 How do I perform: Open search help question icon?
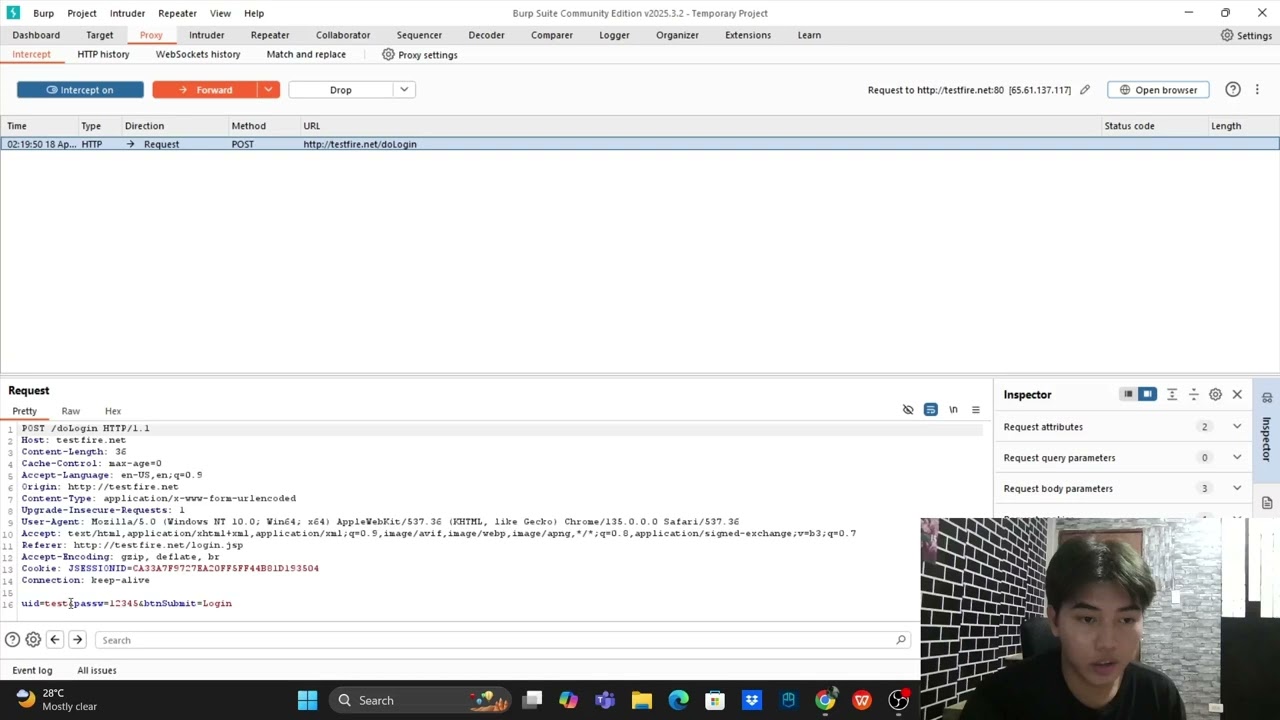click(x=12, y=640)
